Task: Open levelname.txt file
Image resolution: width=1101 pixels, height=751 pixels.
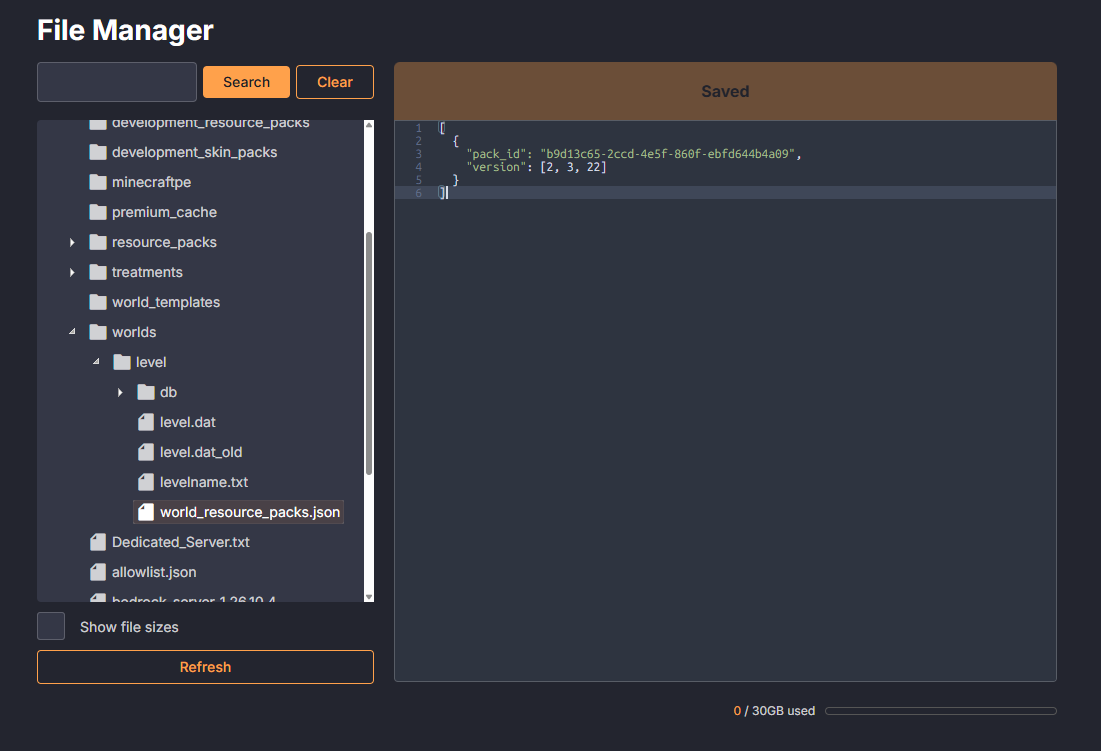Action: click(204, 482)
